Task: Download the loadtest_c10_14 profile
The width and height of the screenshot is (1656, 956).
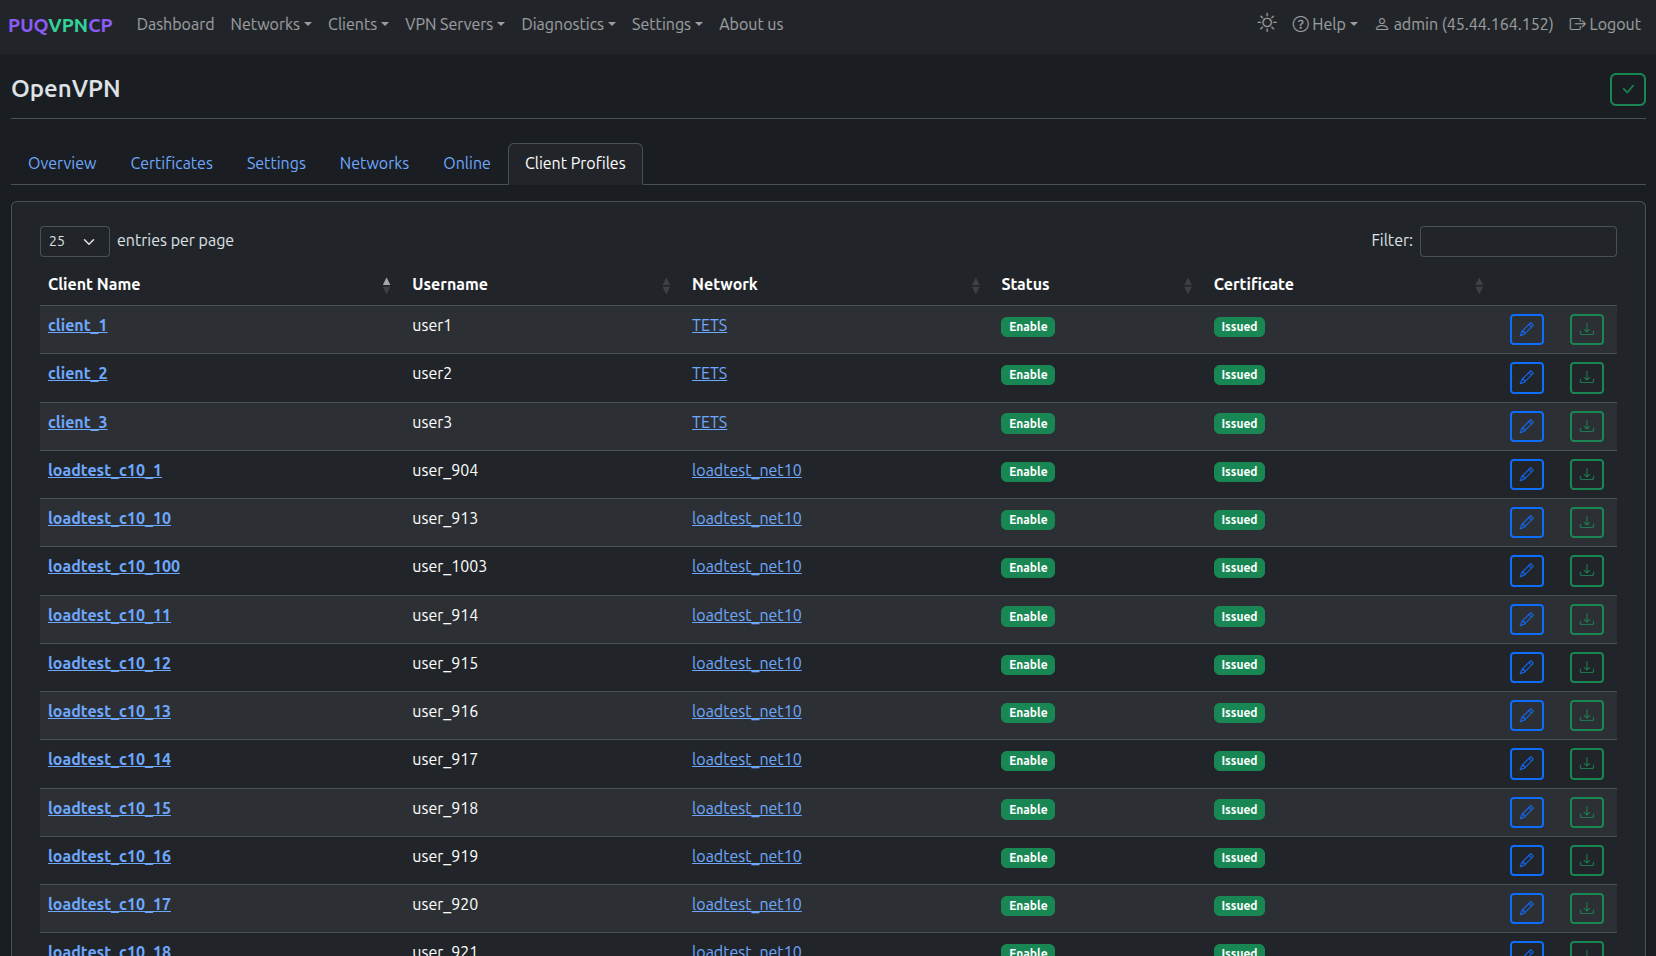Action: tap(1587, 763)
